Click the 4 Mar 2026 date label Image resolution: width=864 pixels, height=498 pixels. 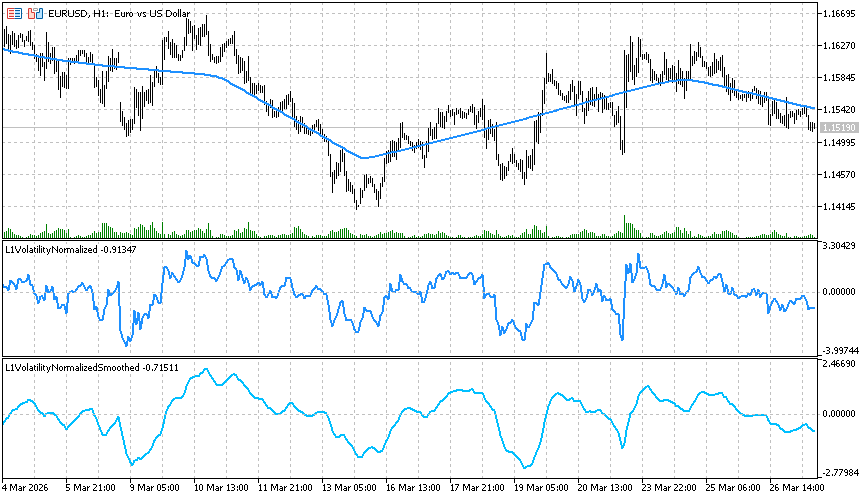(x=25, y=488)
